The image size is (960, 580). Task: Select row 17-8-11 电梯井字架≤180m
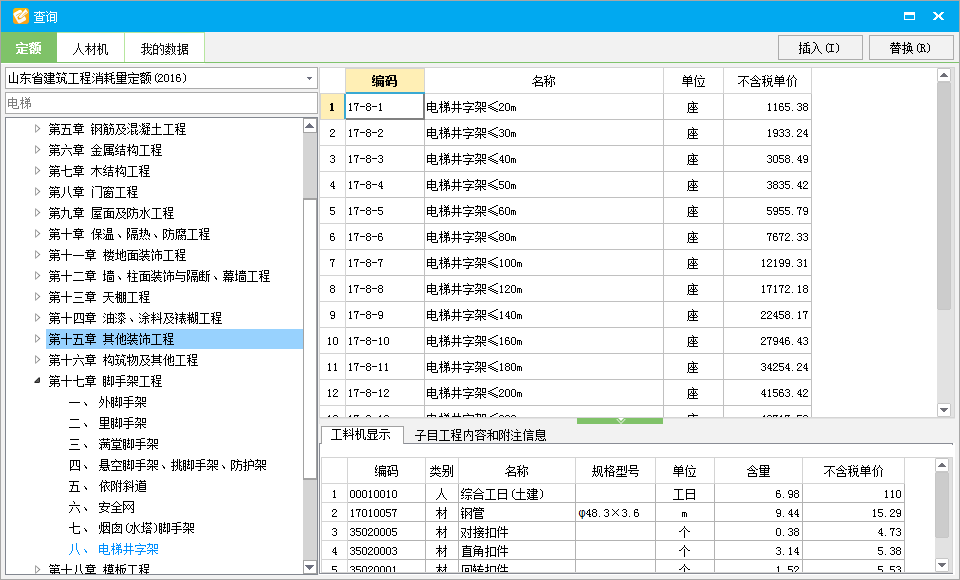(566, 367)
